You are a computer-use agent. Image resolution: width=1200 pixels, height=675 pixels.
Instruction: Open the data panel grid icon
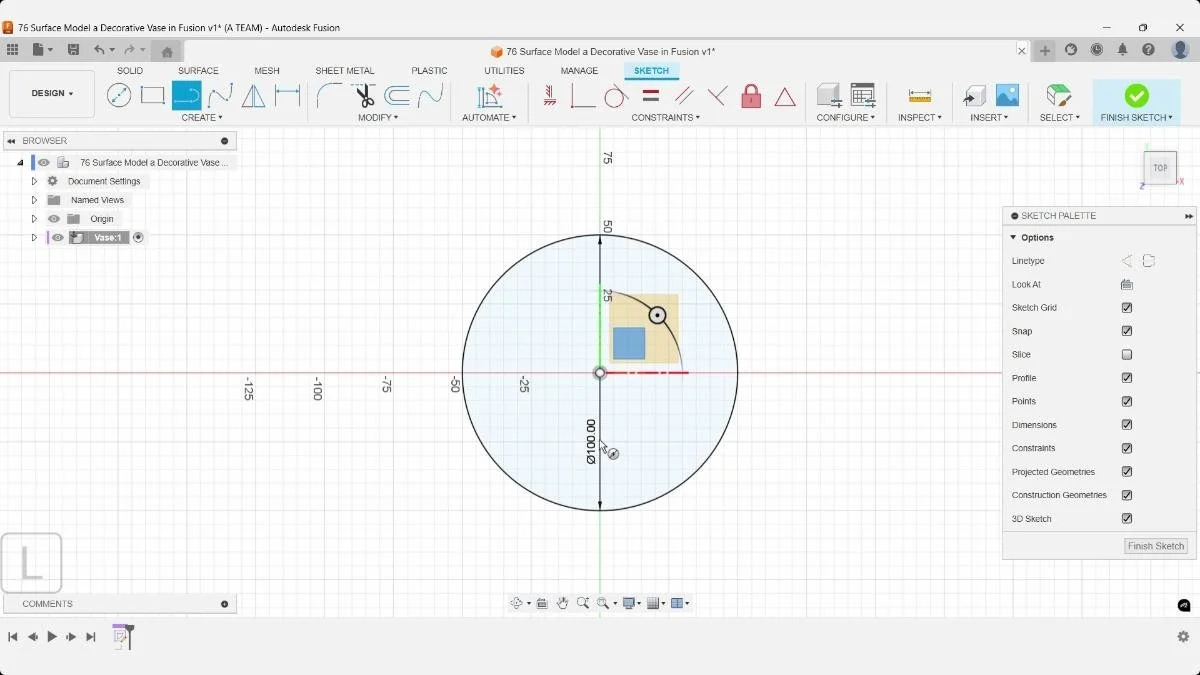tap(12, 50)
